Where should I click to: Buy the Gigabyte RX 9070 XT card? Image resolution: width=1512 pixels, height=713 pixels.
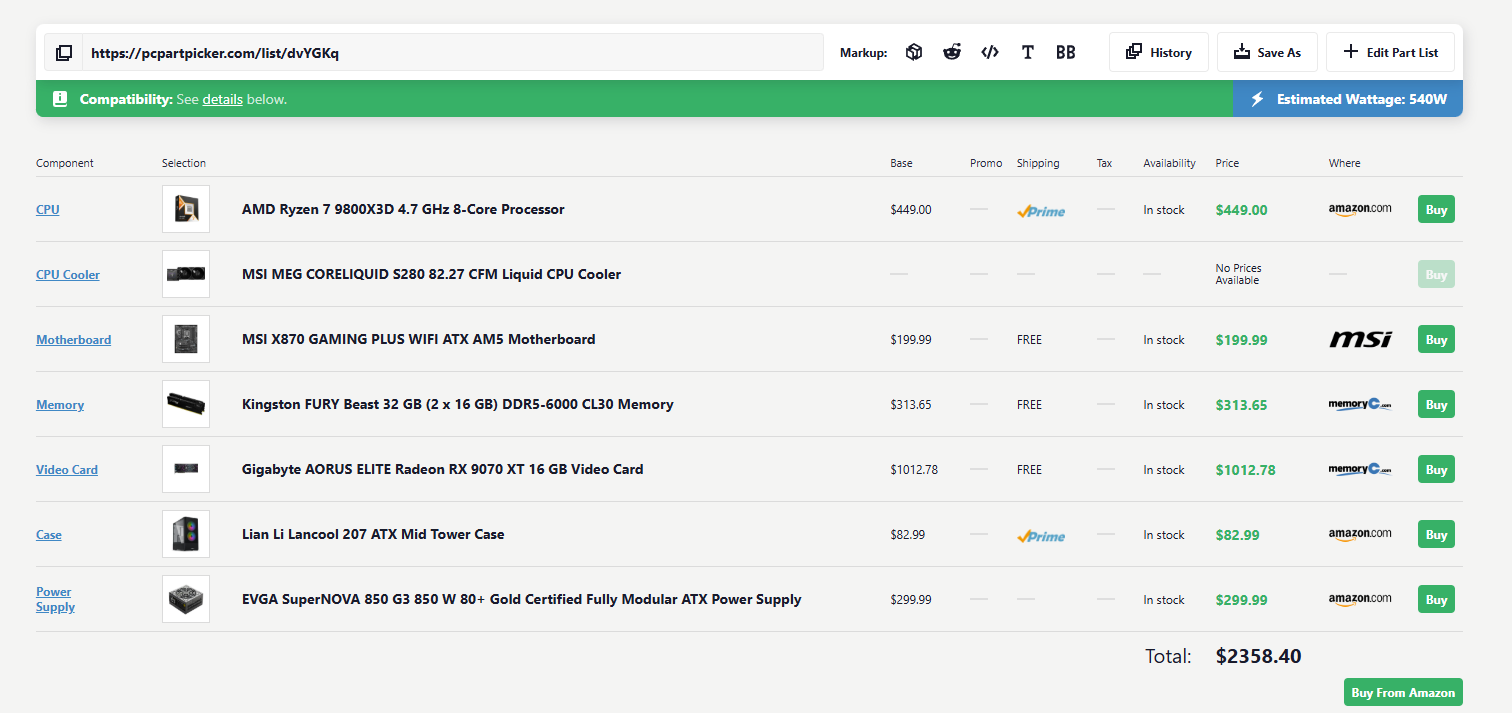click(1436, 469)
